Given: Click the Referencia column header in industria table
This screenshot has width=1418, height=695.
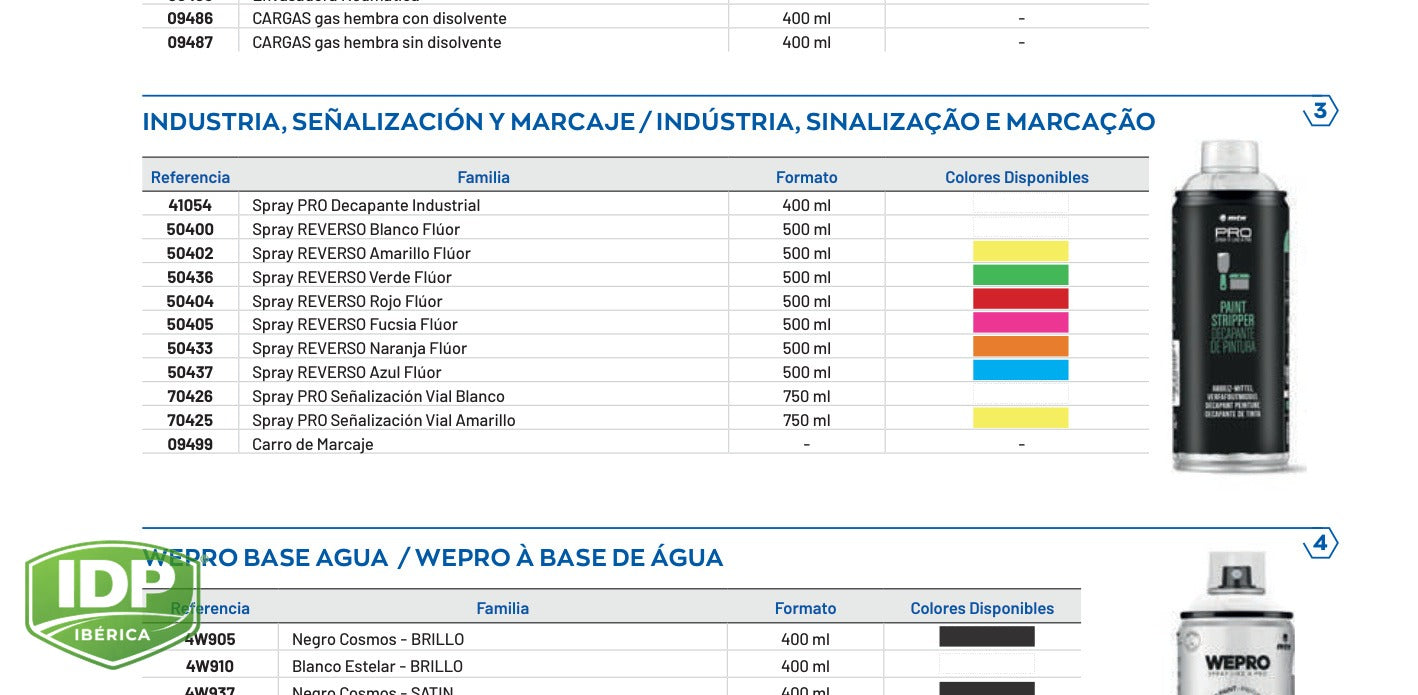Looking at the screenshot, I should click(x=190, y=177).
